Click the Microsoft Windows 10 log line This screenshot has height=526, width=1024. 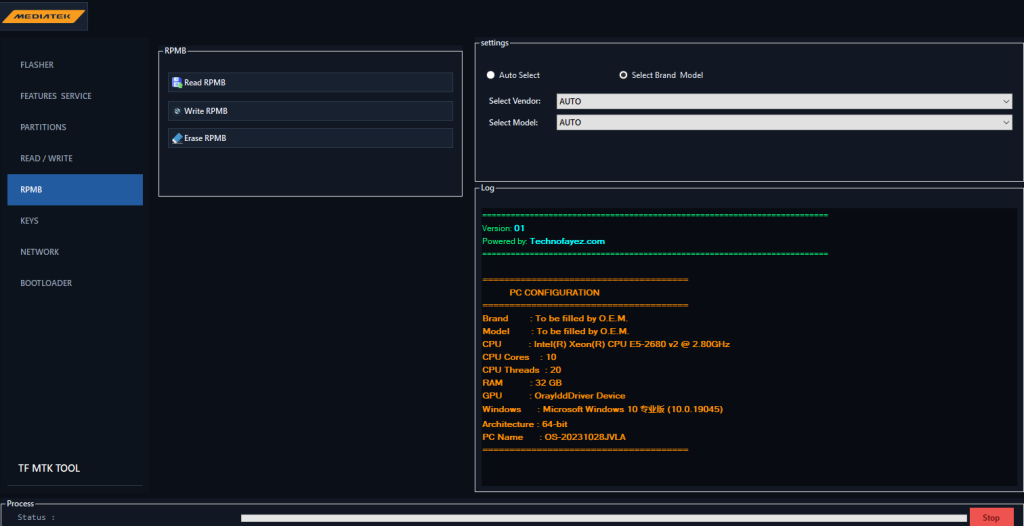[x=603, y=410]
